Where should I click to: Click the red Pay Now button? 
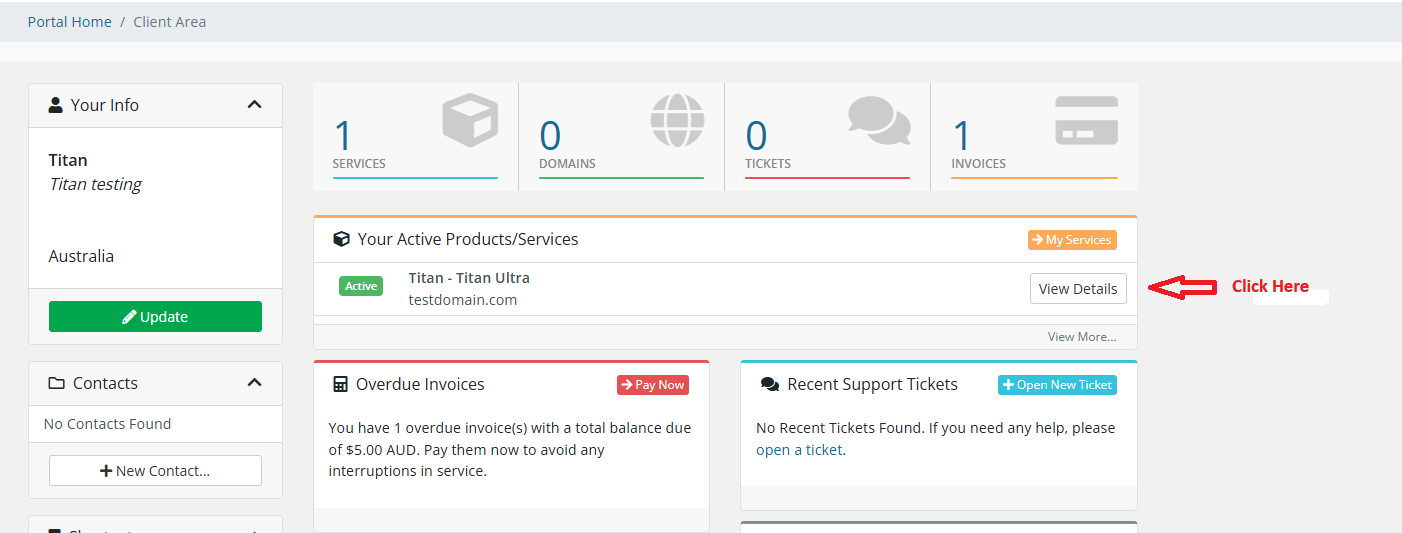(652, 385)
